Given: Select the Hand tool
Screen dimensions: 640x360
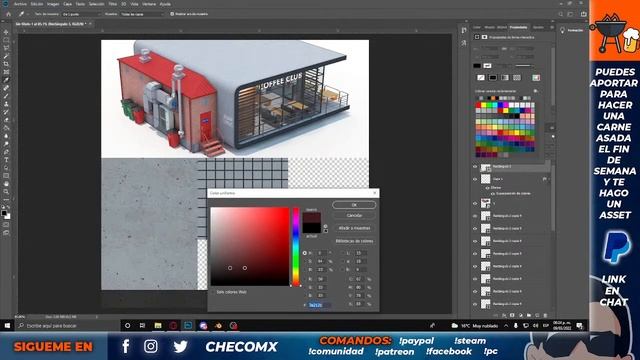Looking at the screenshot, I should pos(6,184).
